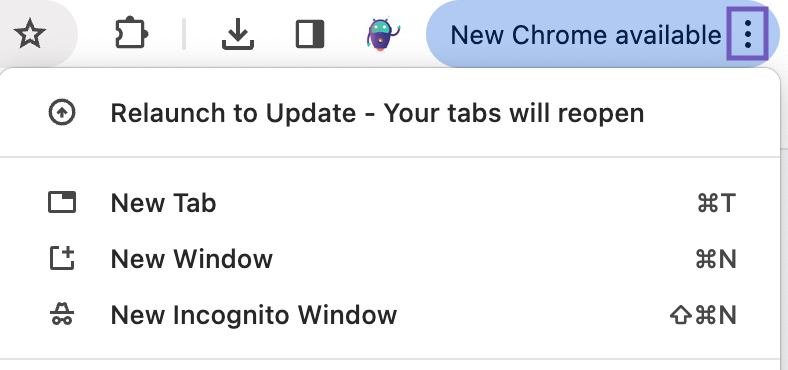
Task: Choose "New Tab" from the menu
Action: [x=390, y=203]
